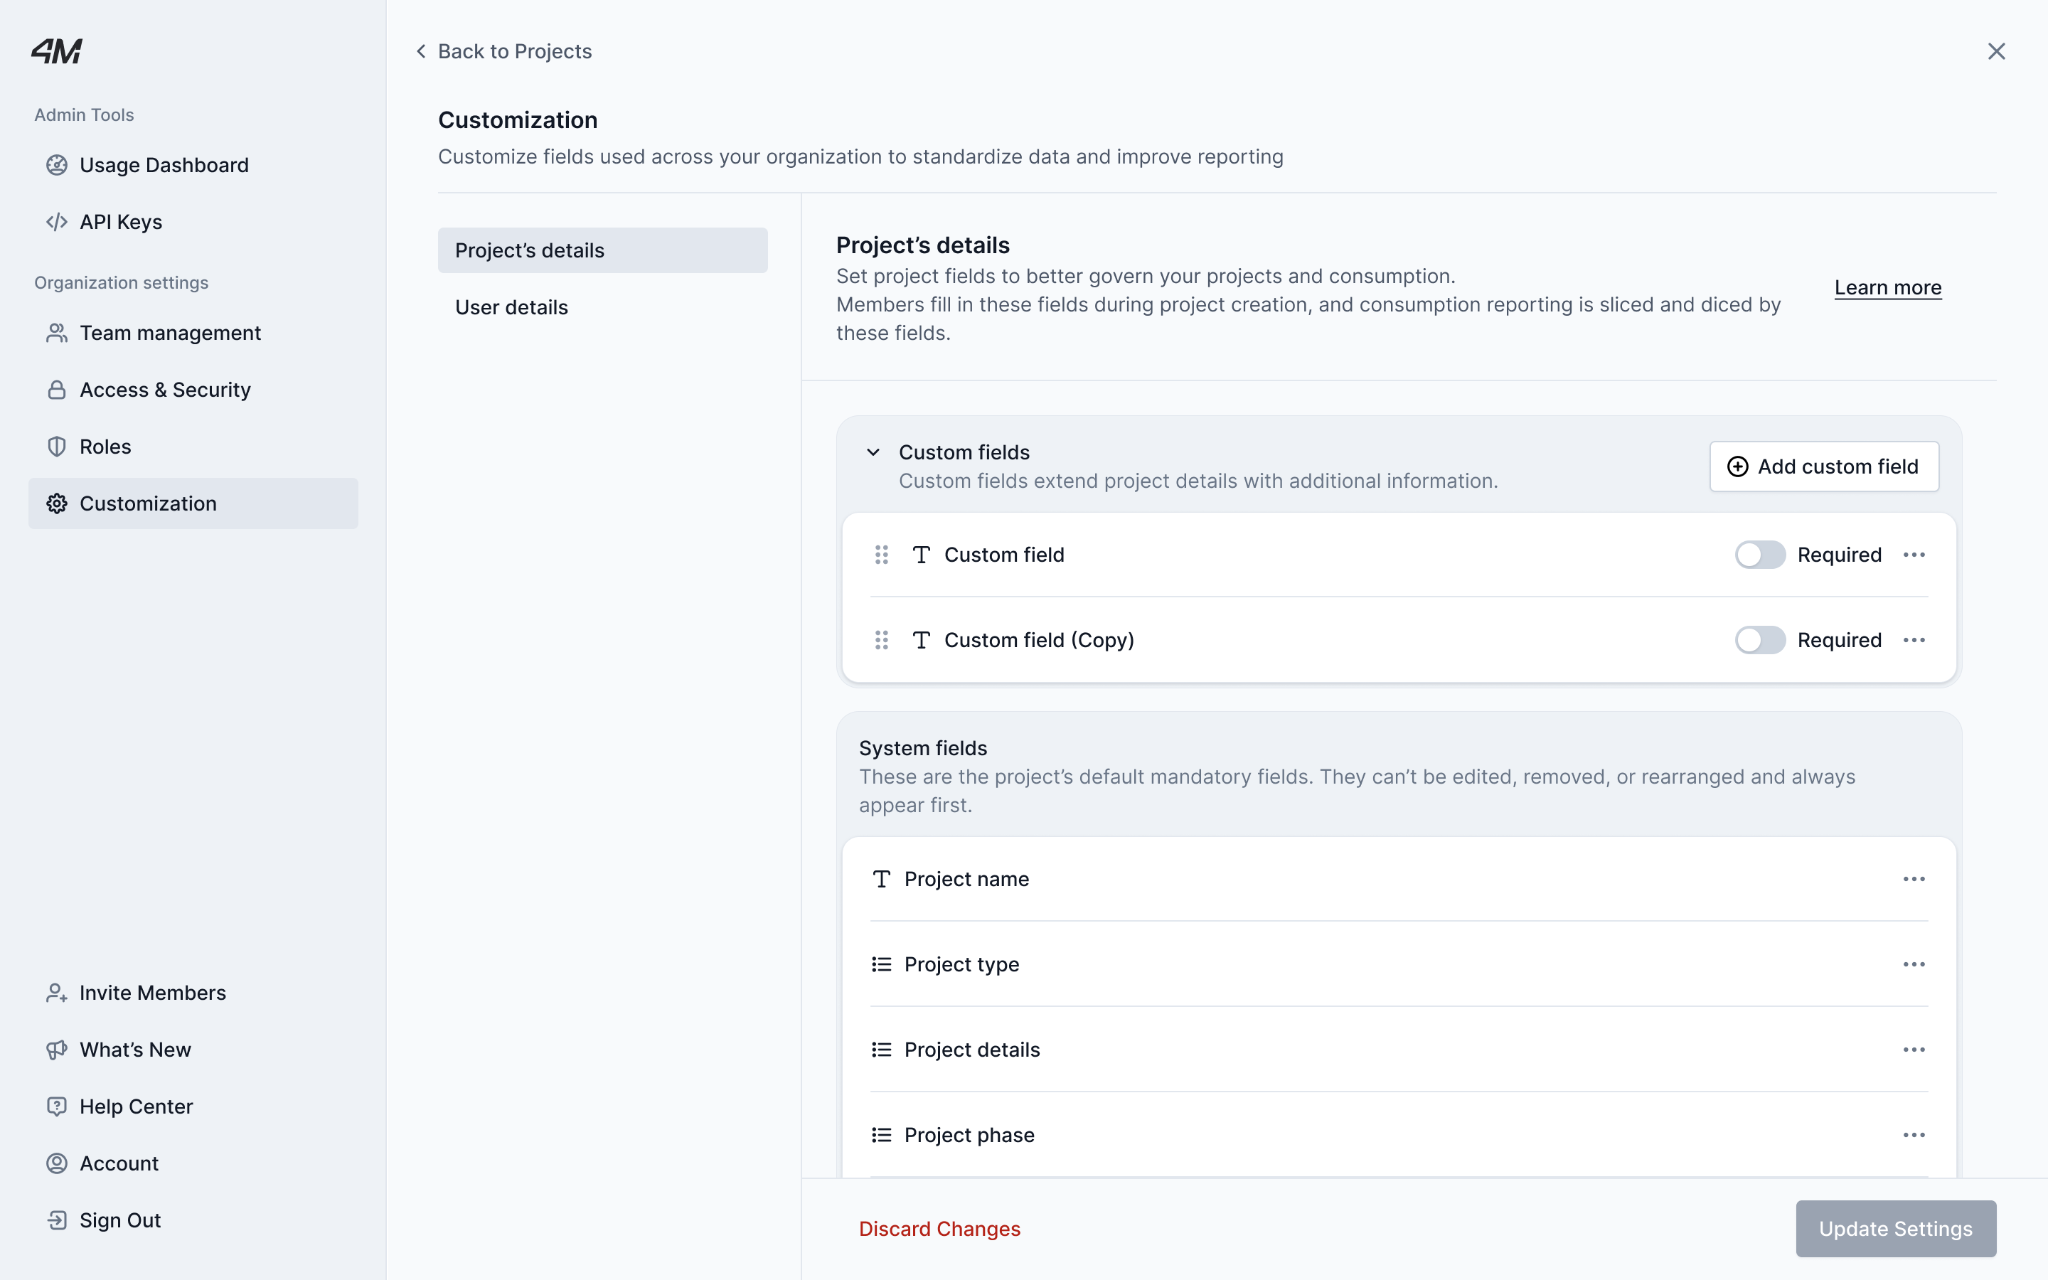Screen dimensions: 2048x1280
Task: Click the What's New megaphone icon
Action: point(57,1050)
